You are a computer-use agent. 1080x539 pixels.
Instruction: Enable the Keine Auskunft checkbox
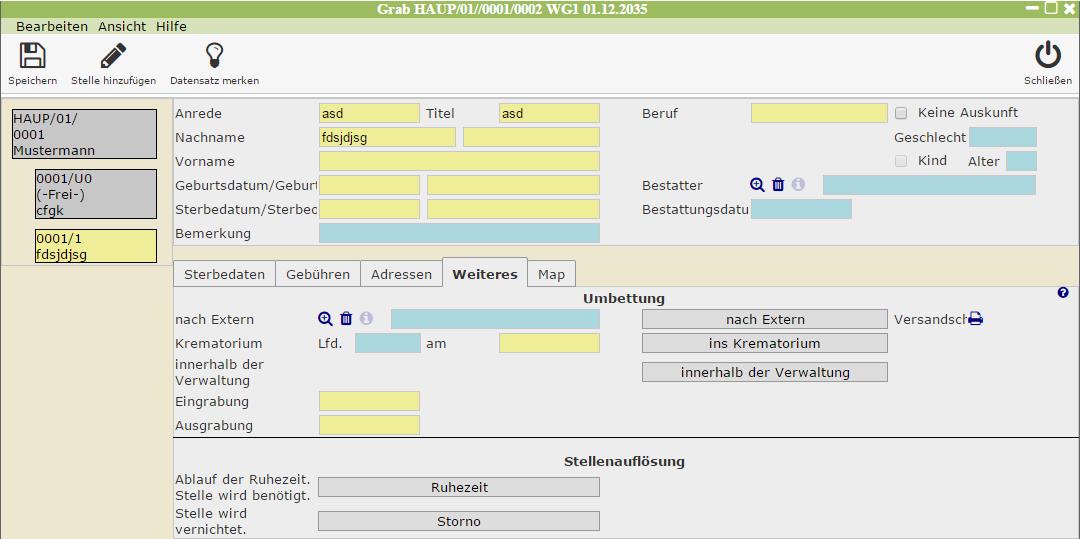tap(901, 113)
